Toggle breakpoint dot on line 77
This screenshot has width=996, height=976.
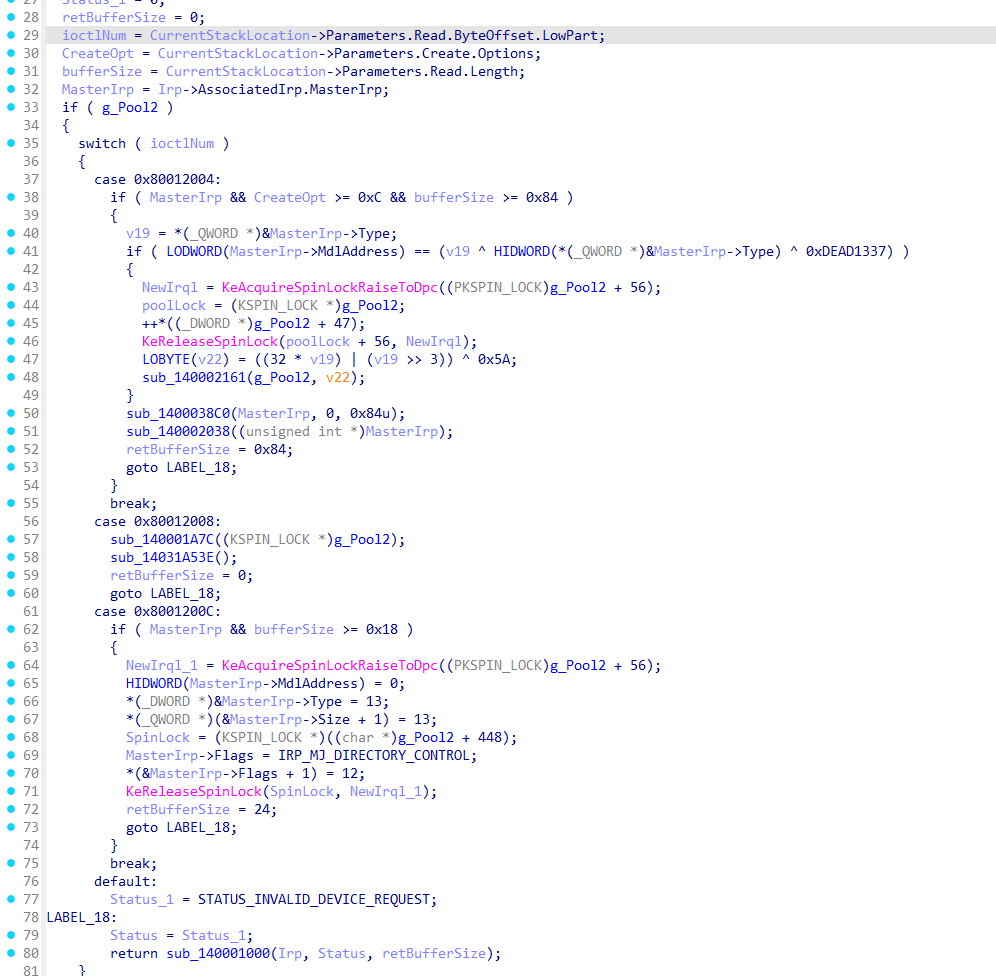pos(11,899)
